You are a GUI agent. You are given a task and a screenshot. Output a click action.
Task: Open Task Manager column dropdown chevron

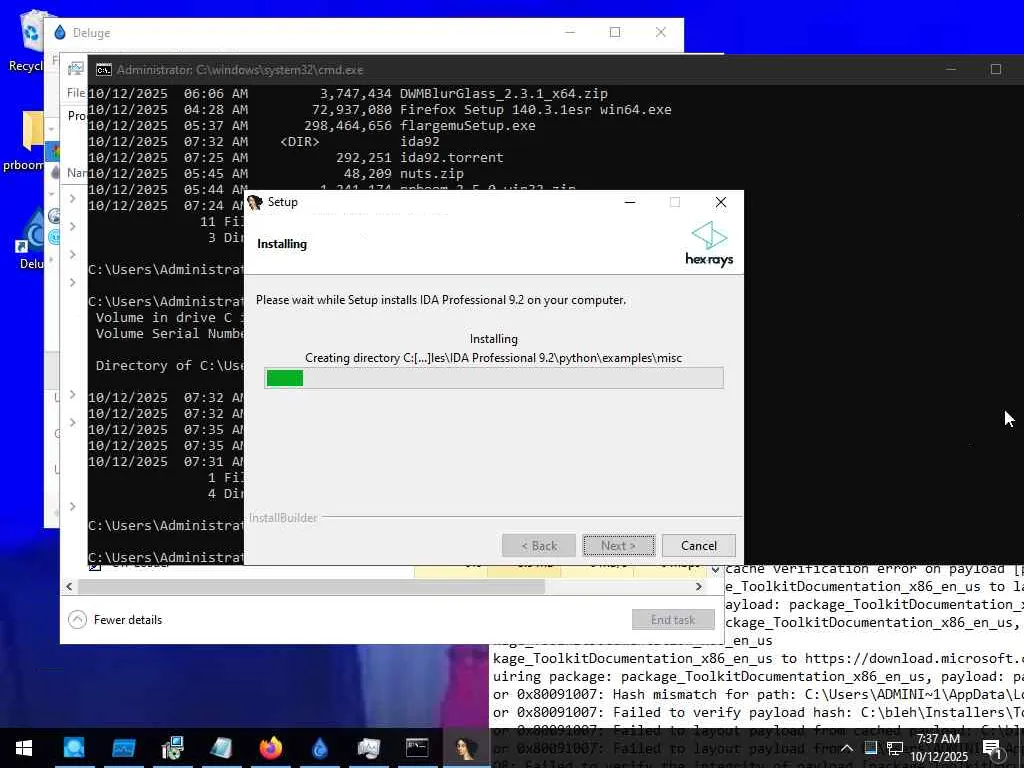click(715, 569)
